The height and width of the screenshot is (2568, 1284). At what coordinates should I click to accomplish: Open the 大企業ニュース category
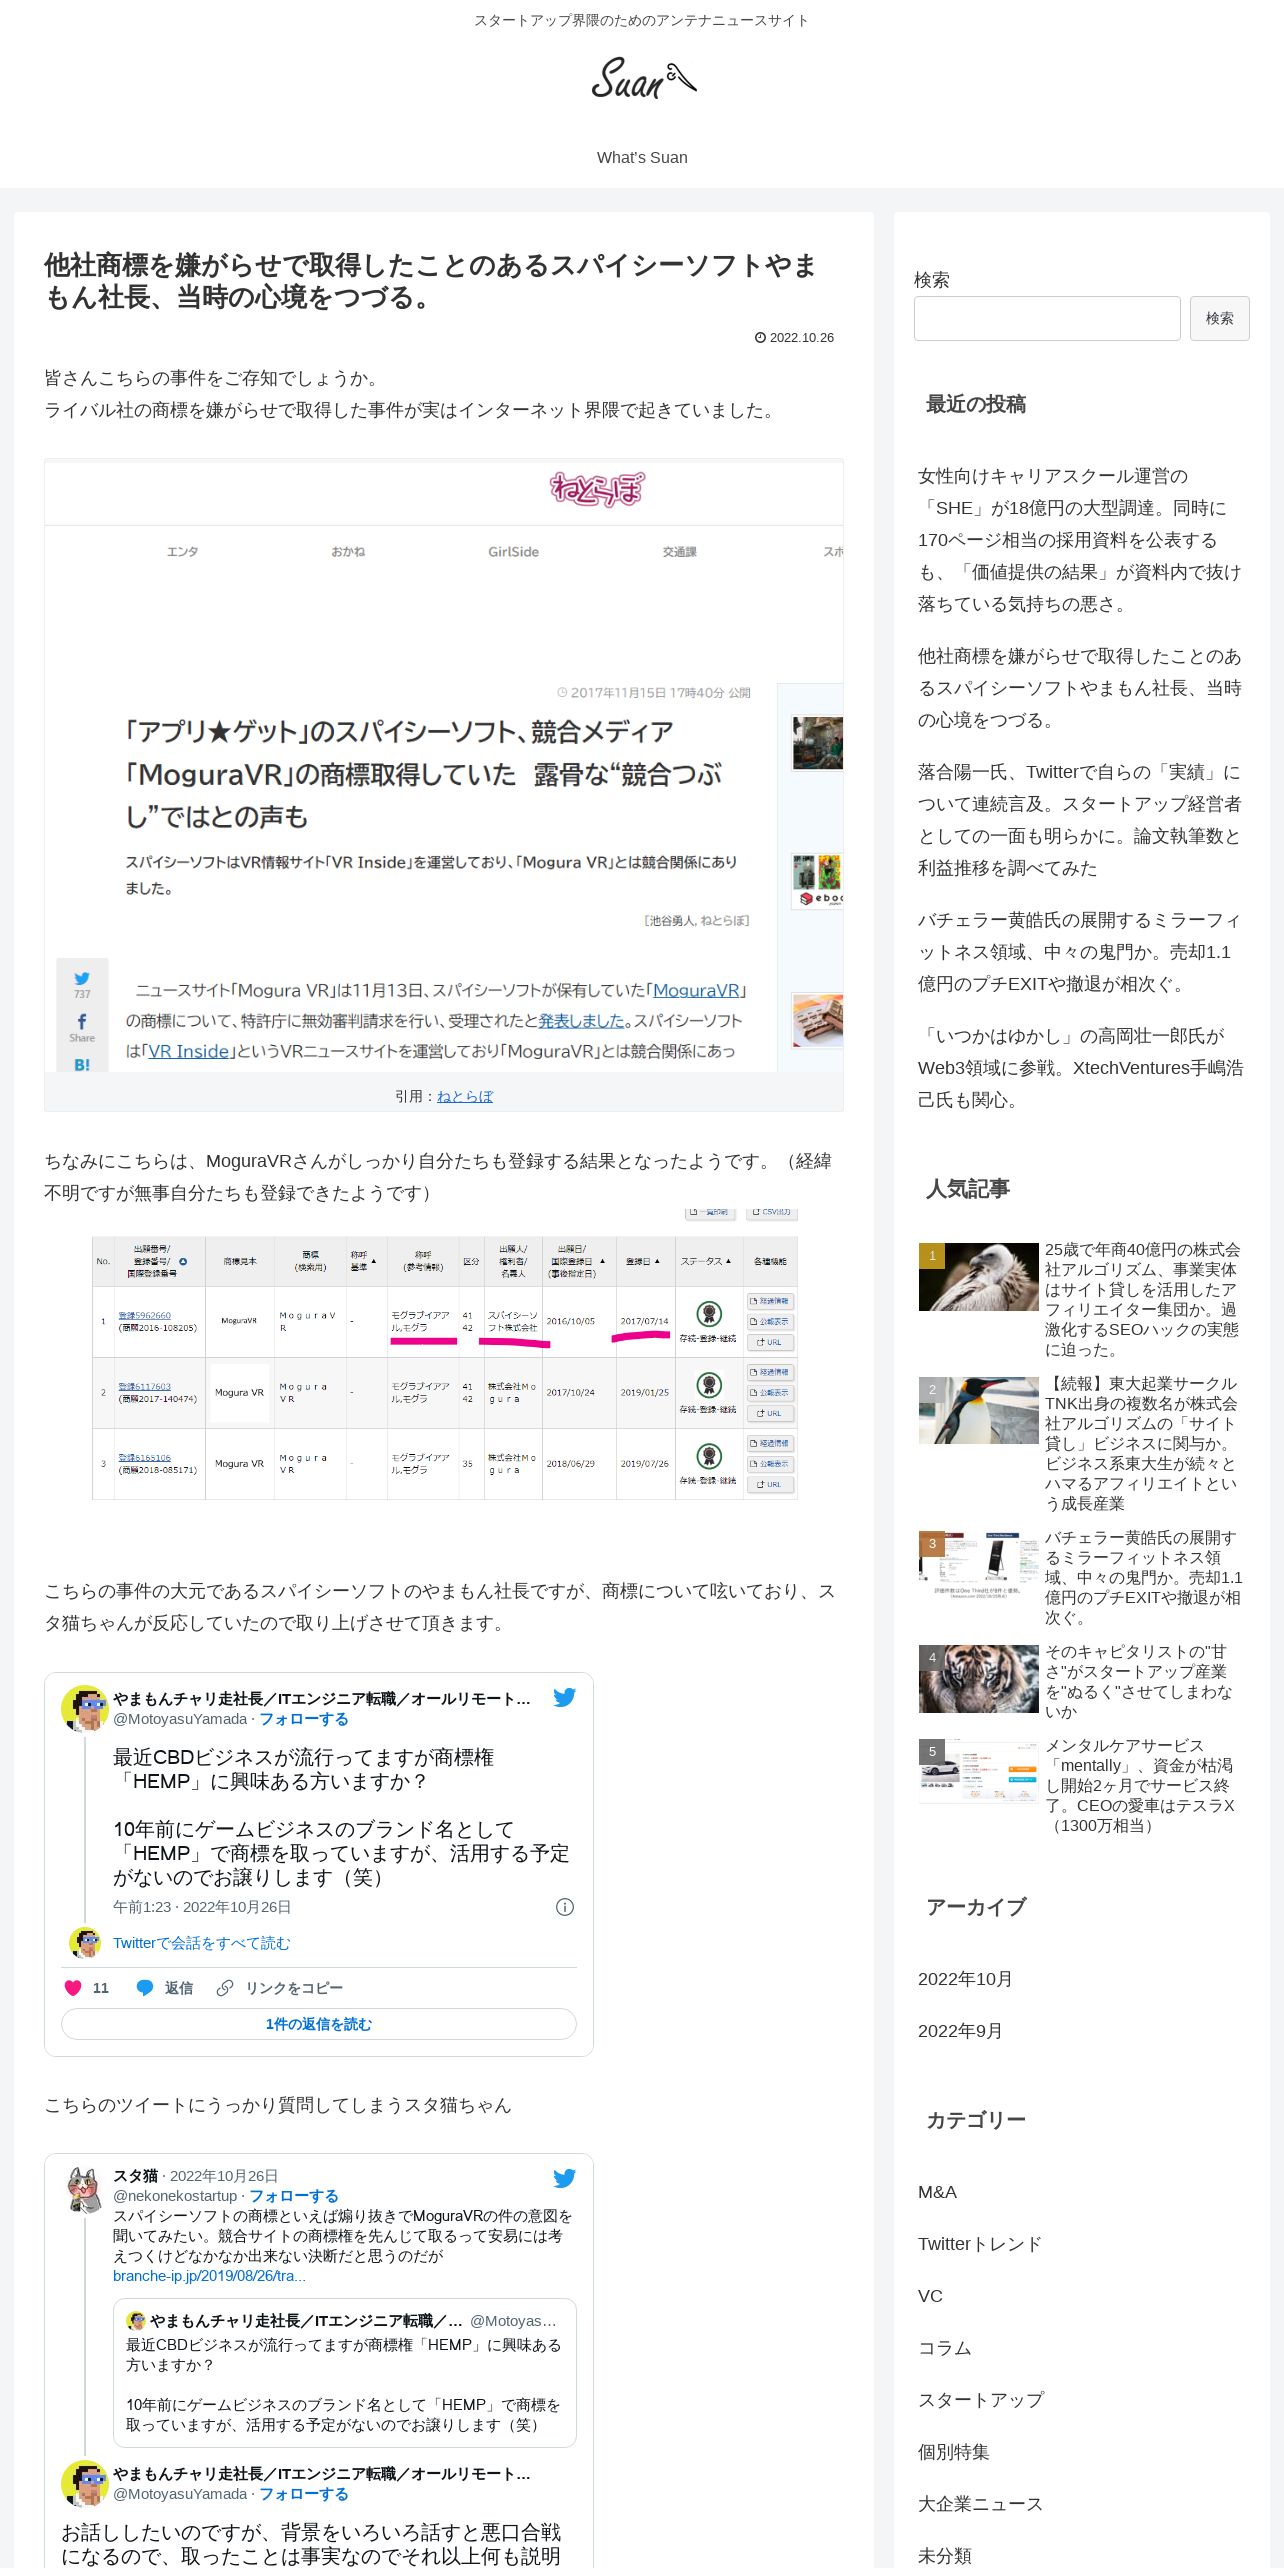pos(980,2504)
